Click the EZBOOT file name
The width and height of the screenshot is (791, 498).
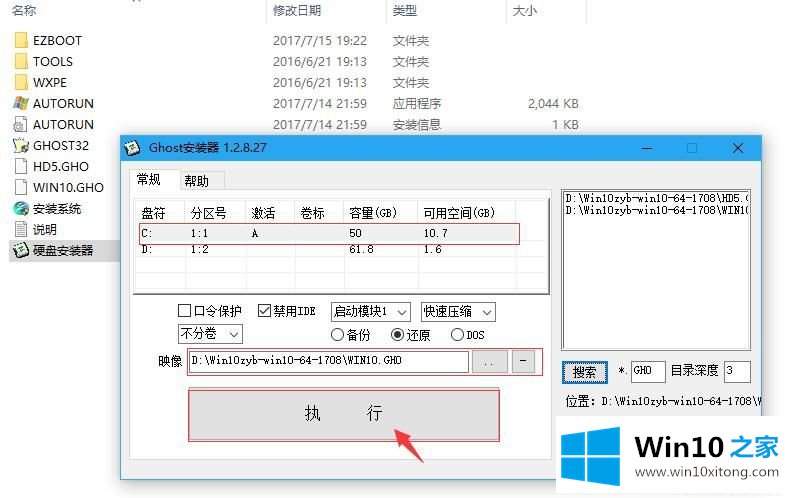point(57,40)
